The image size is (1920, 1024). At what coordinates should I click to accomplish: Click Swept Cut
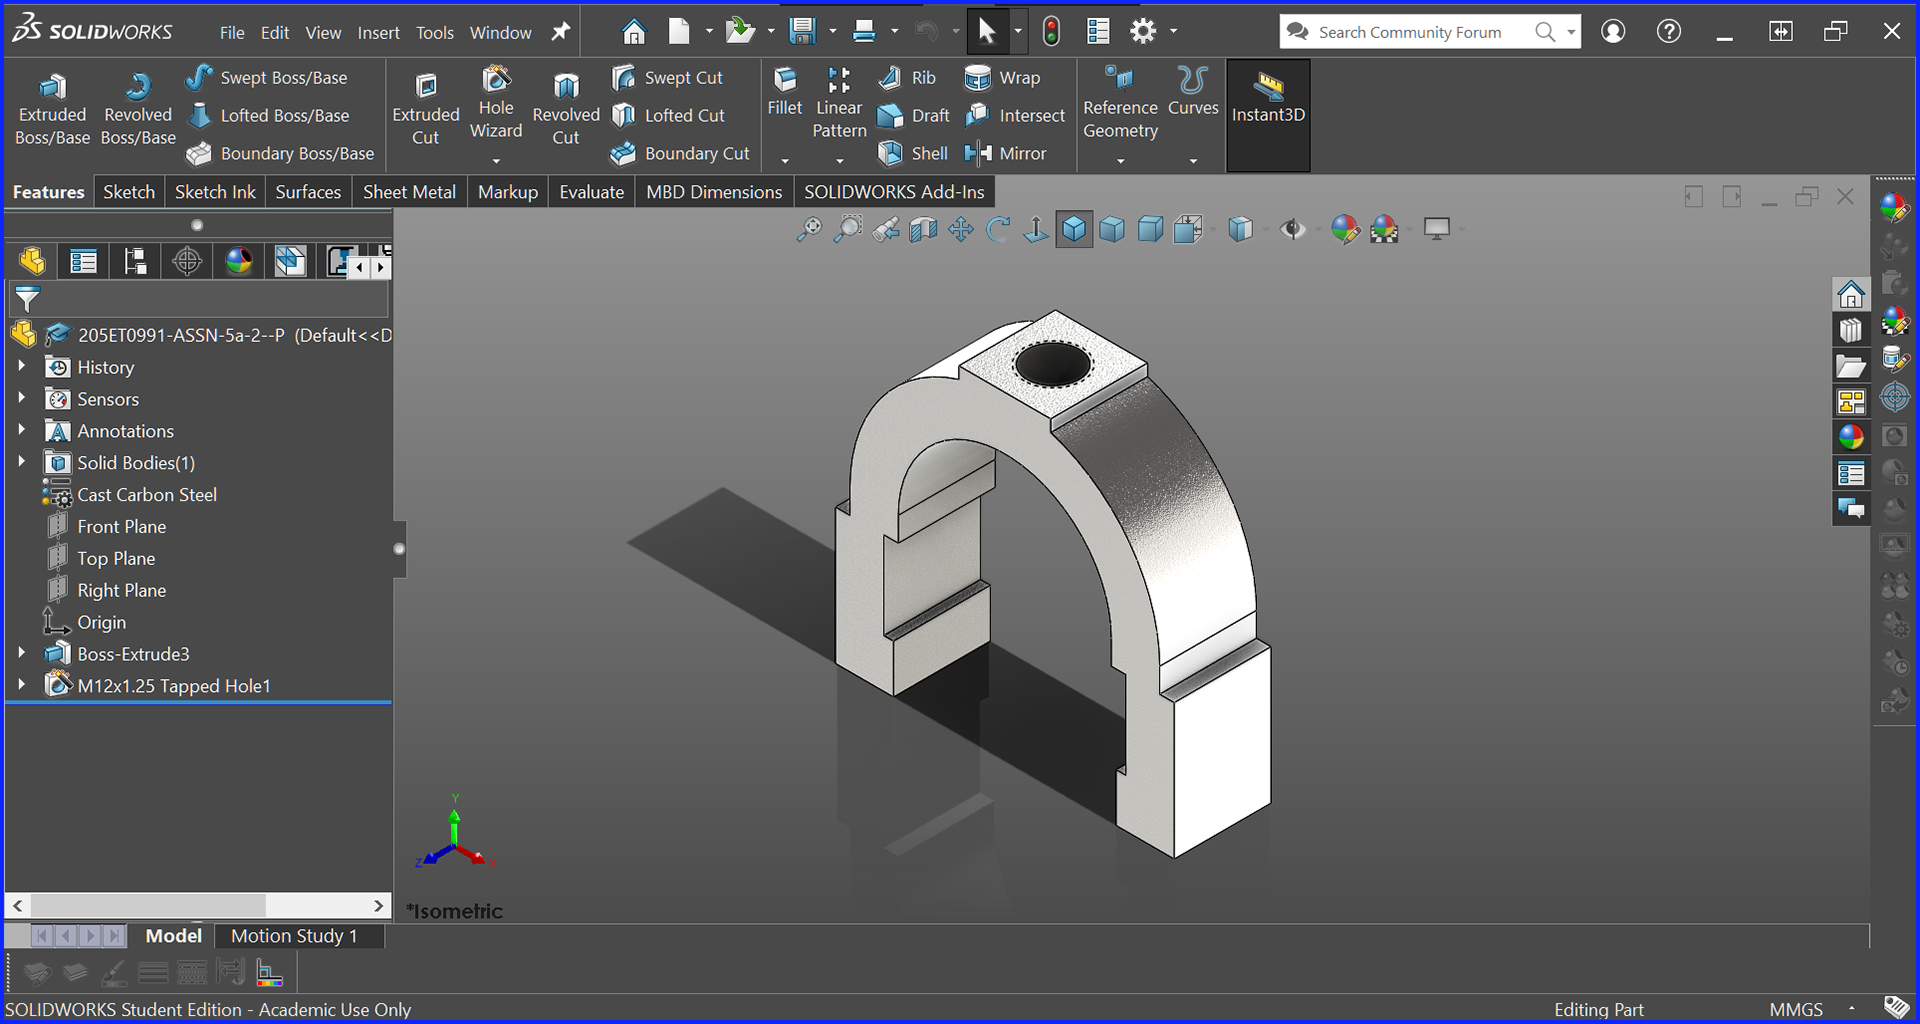click(667, 78)
